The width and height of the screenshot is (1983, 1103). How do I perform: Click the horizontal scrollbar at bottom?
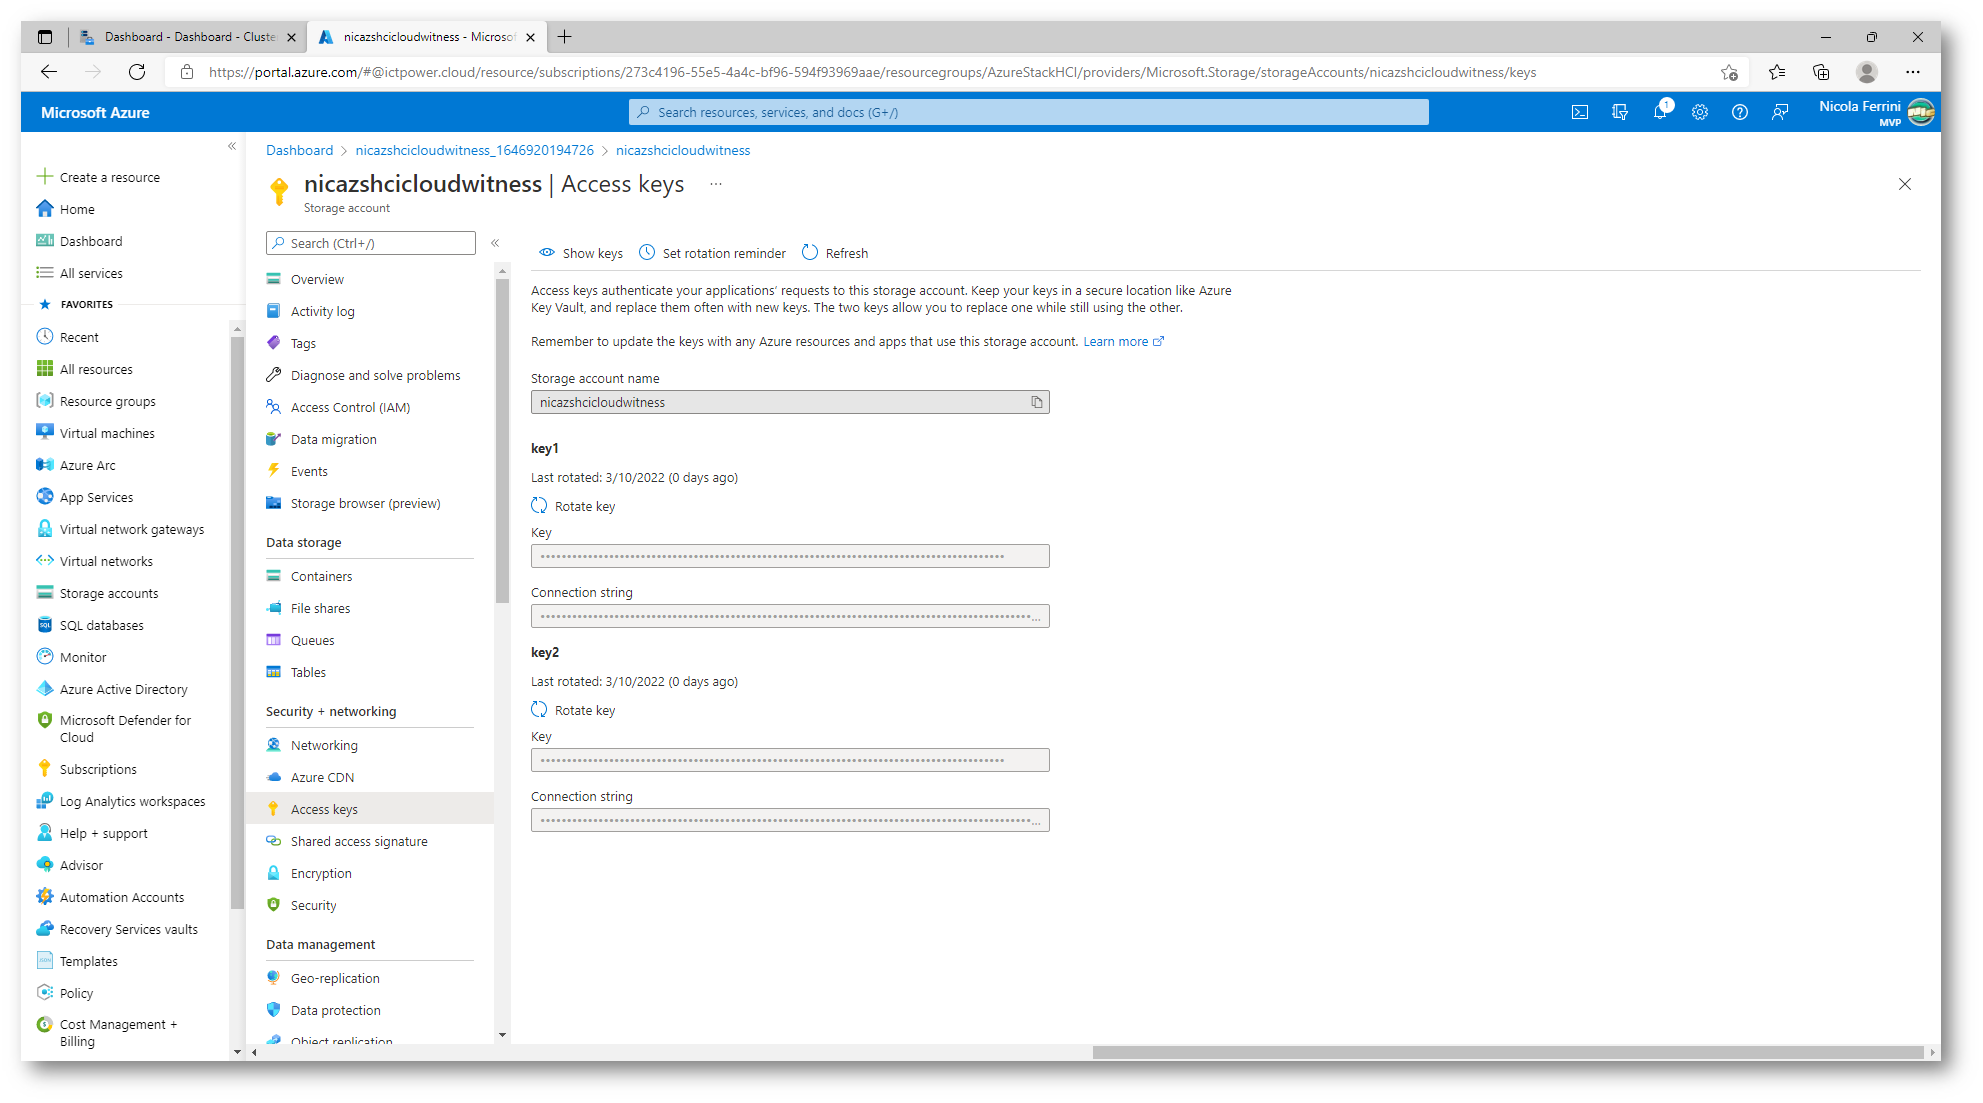[x=1506, y=1052]
